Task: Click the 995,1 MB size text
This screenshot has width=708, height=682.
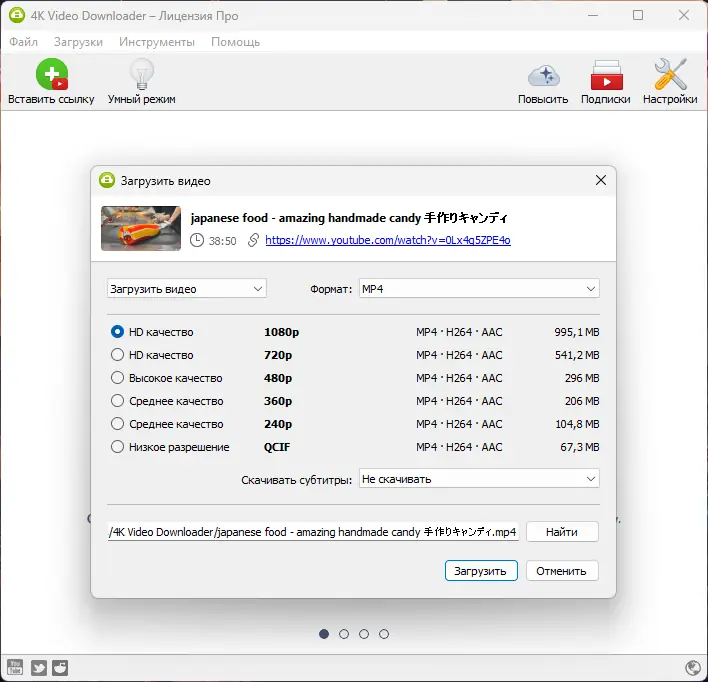Action: click(x=577, y=332)
